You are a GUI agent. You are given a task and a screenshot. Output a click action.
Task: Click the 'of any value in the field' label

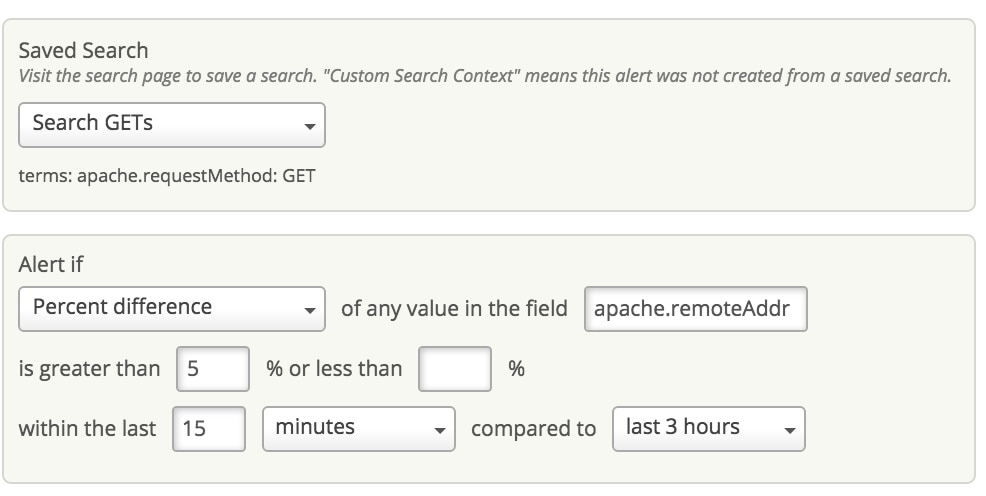pos(454,309)
